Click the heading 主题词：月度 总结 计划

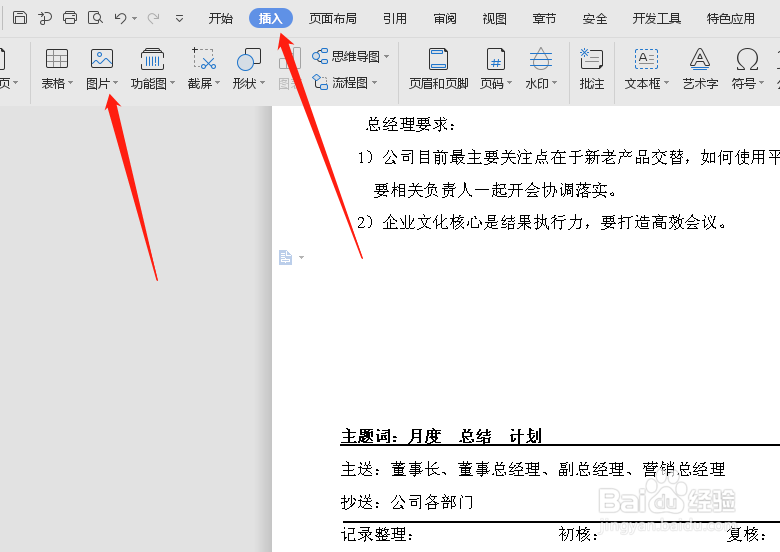pos(441,436)
